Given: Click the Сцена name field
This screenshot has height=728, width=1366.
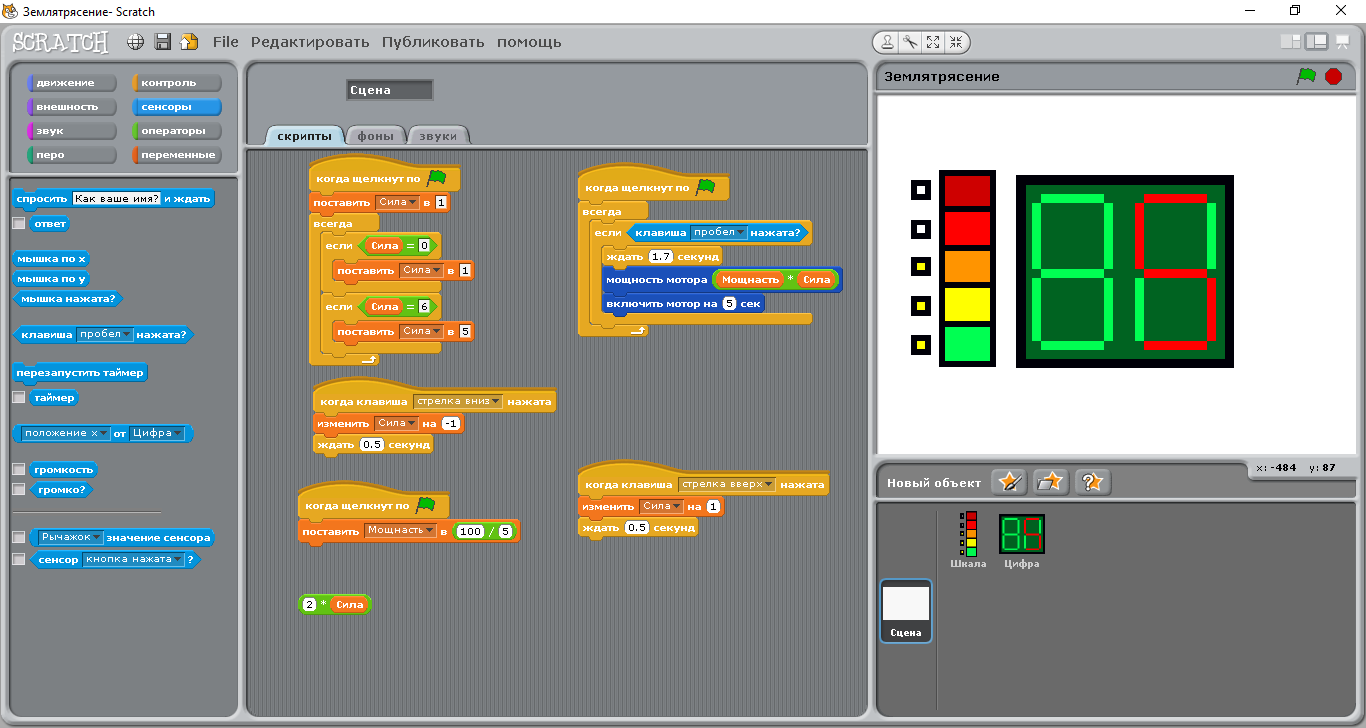Looking at the screenshot, I should click(x=390, y=90).
